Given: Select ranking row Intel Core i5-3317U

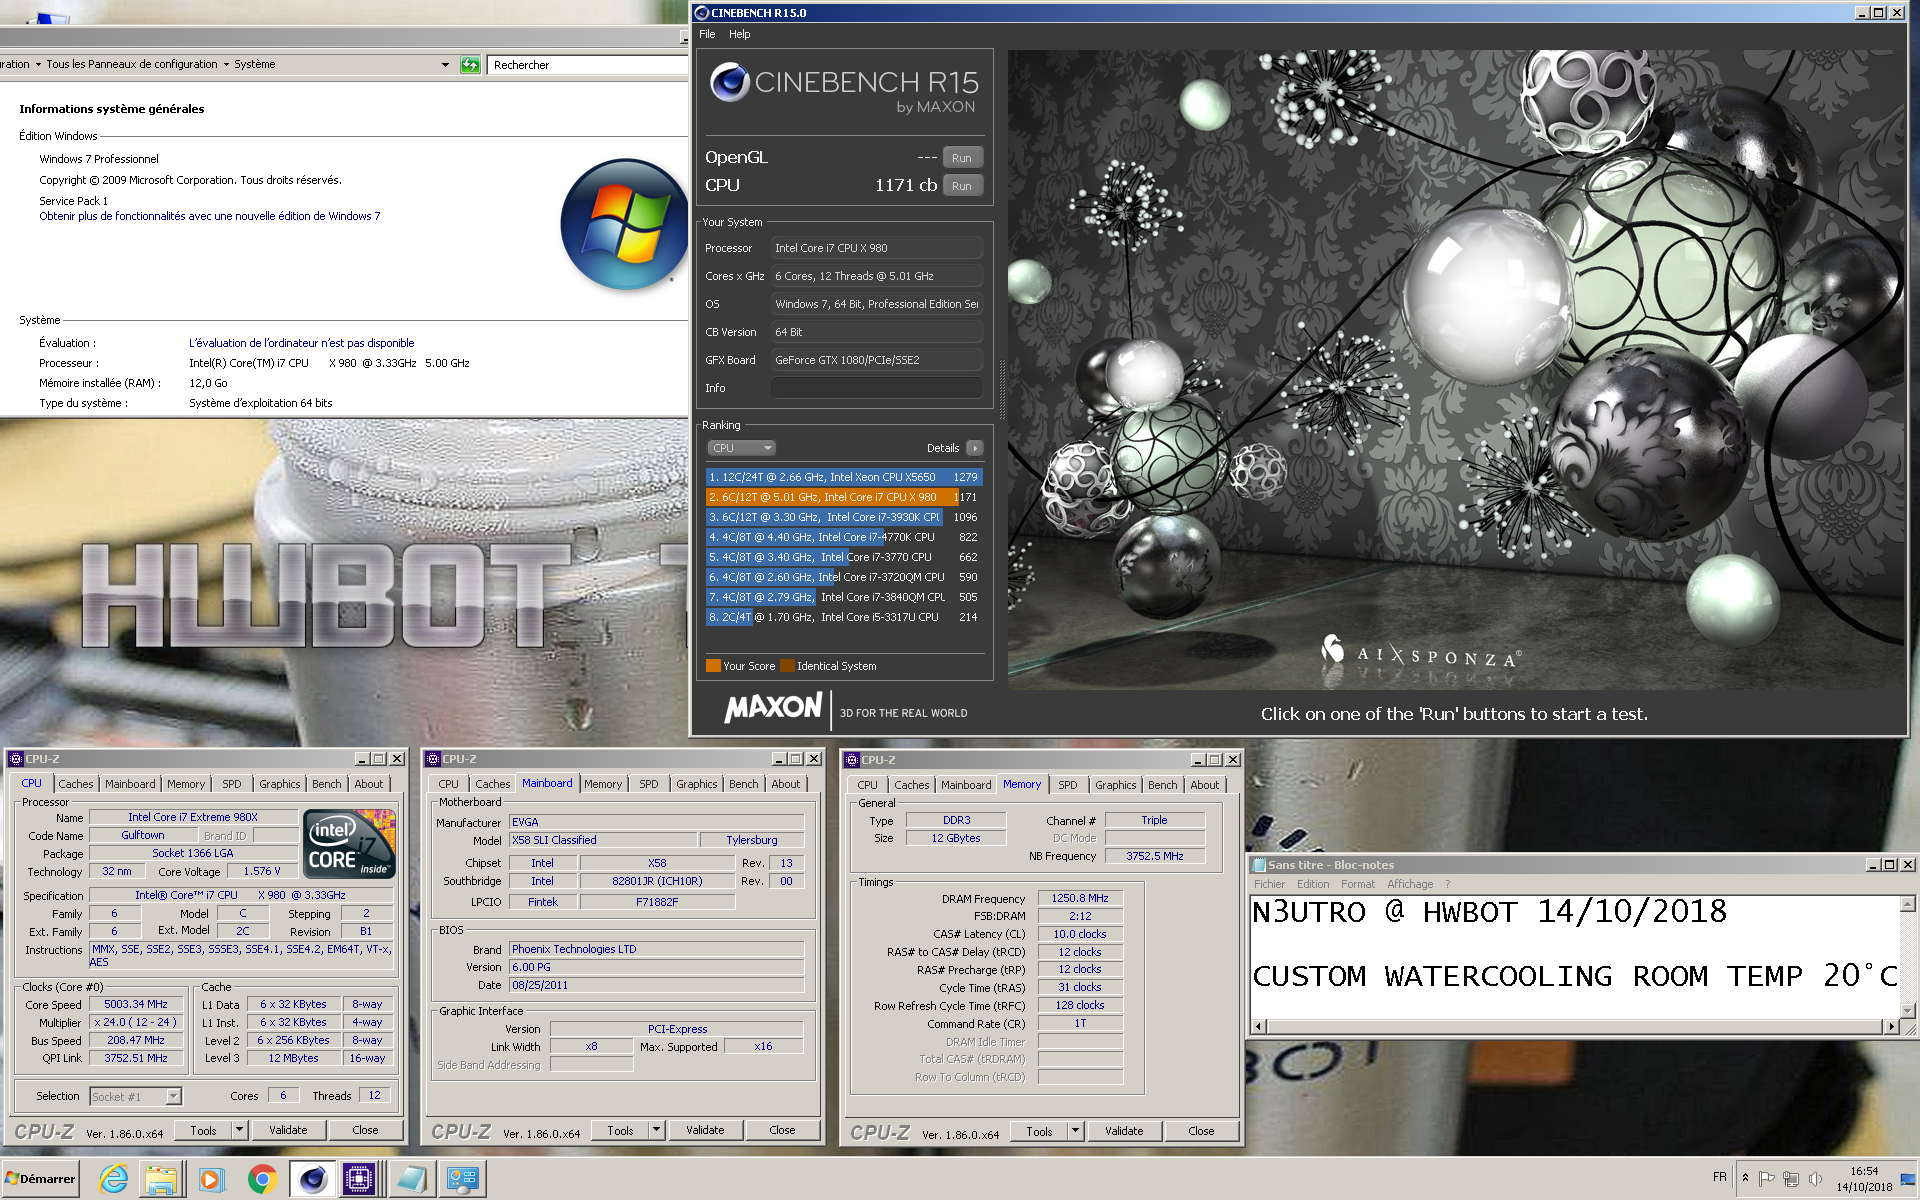Looking at the screenshot, I should [x=844, y=617].
